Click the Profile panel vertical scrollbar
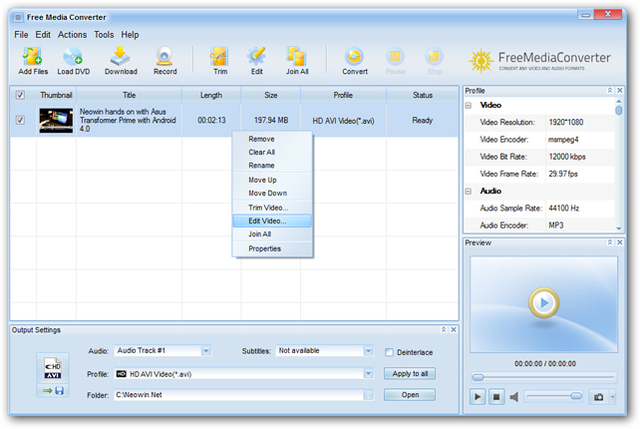 [x=619, y=164]
